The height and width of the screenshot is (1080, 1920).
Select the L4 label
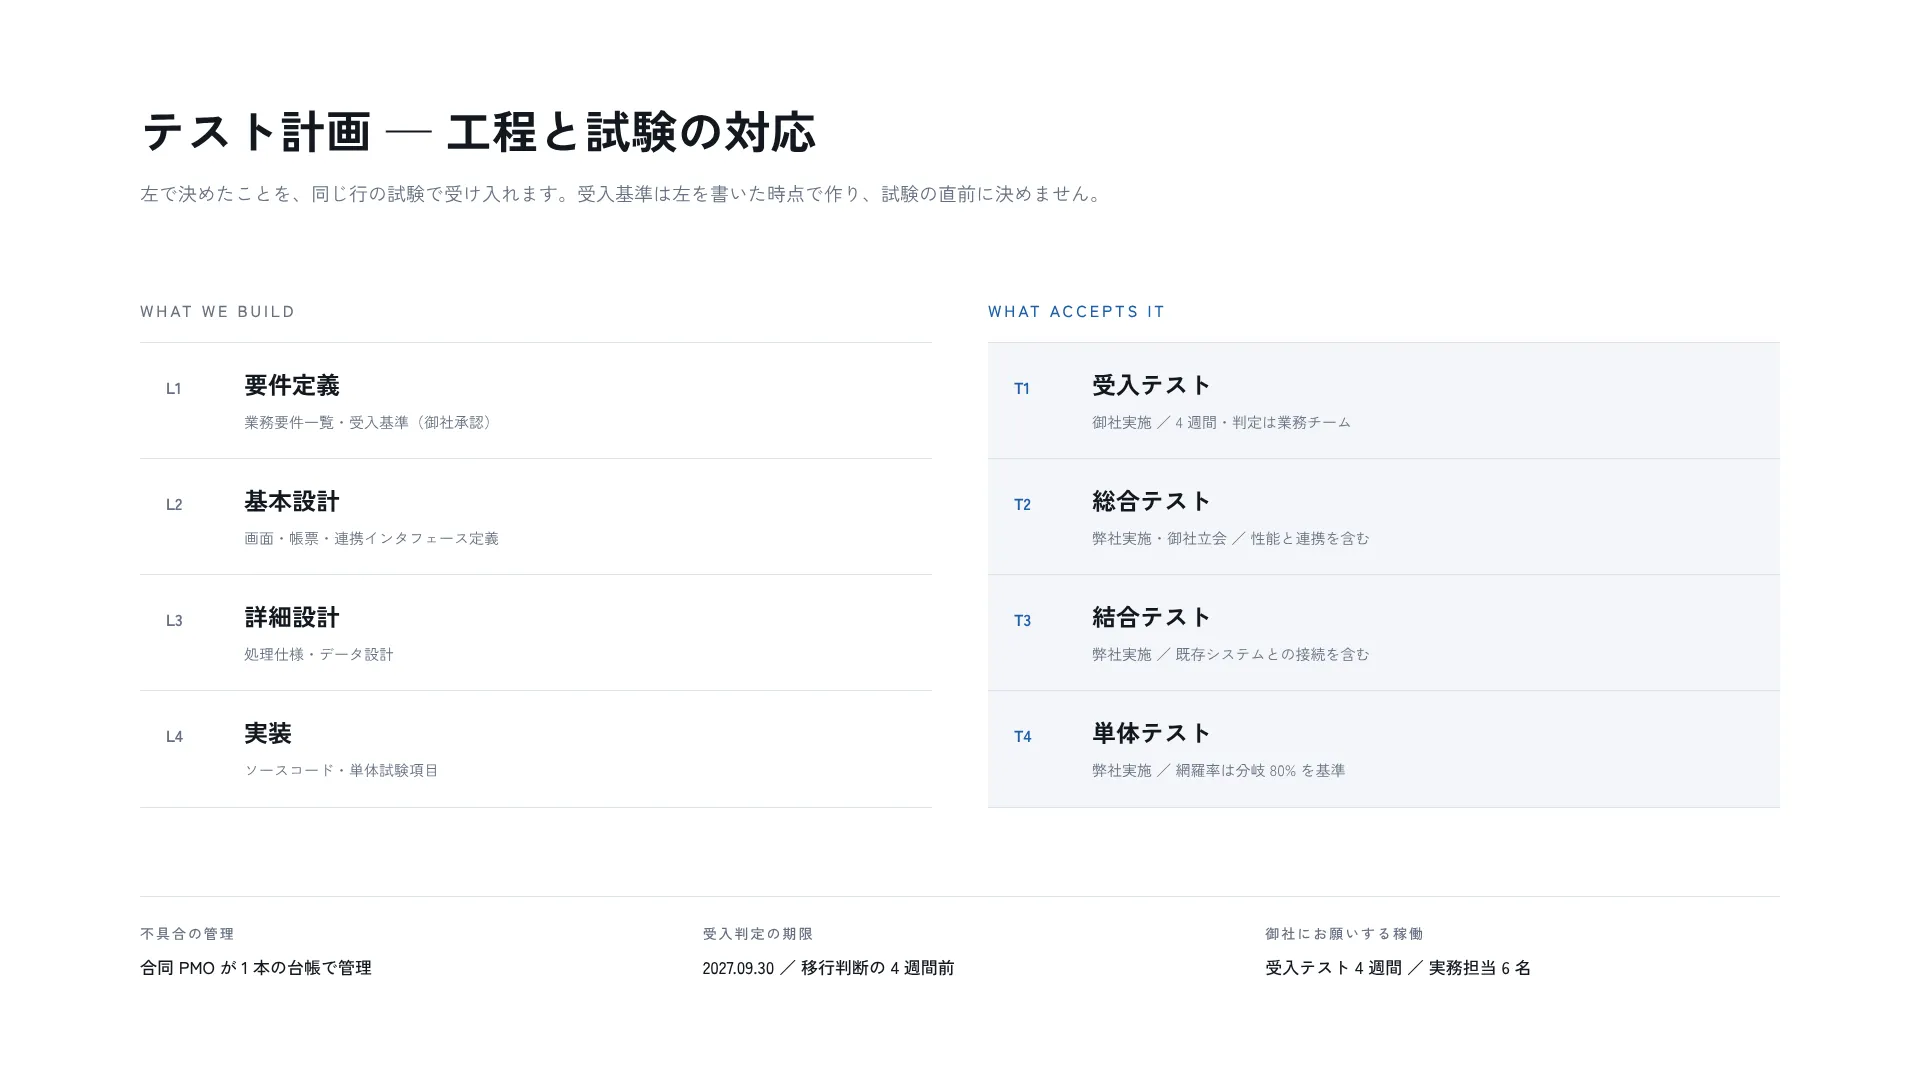174,737
